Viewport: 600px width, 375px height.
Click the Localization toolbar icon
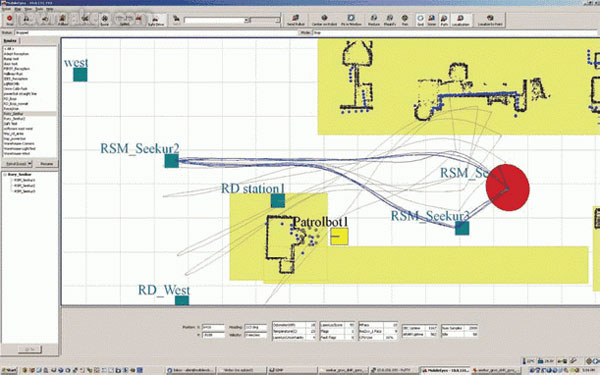point(460,20)
